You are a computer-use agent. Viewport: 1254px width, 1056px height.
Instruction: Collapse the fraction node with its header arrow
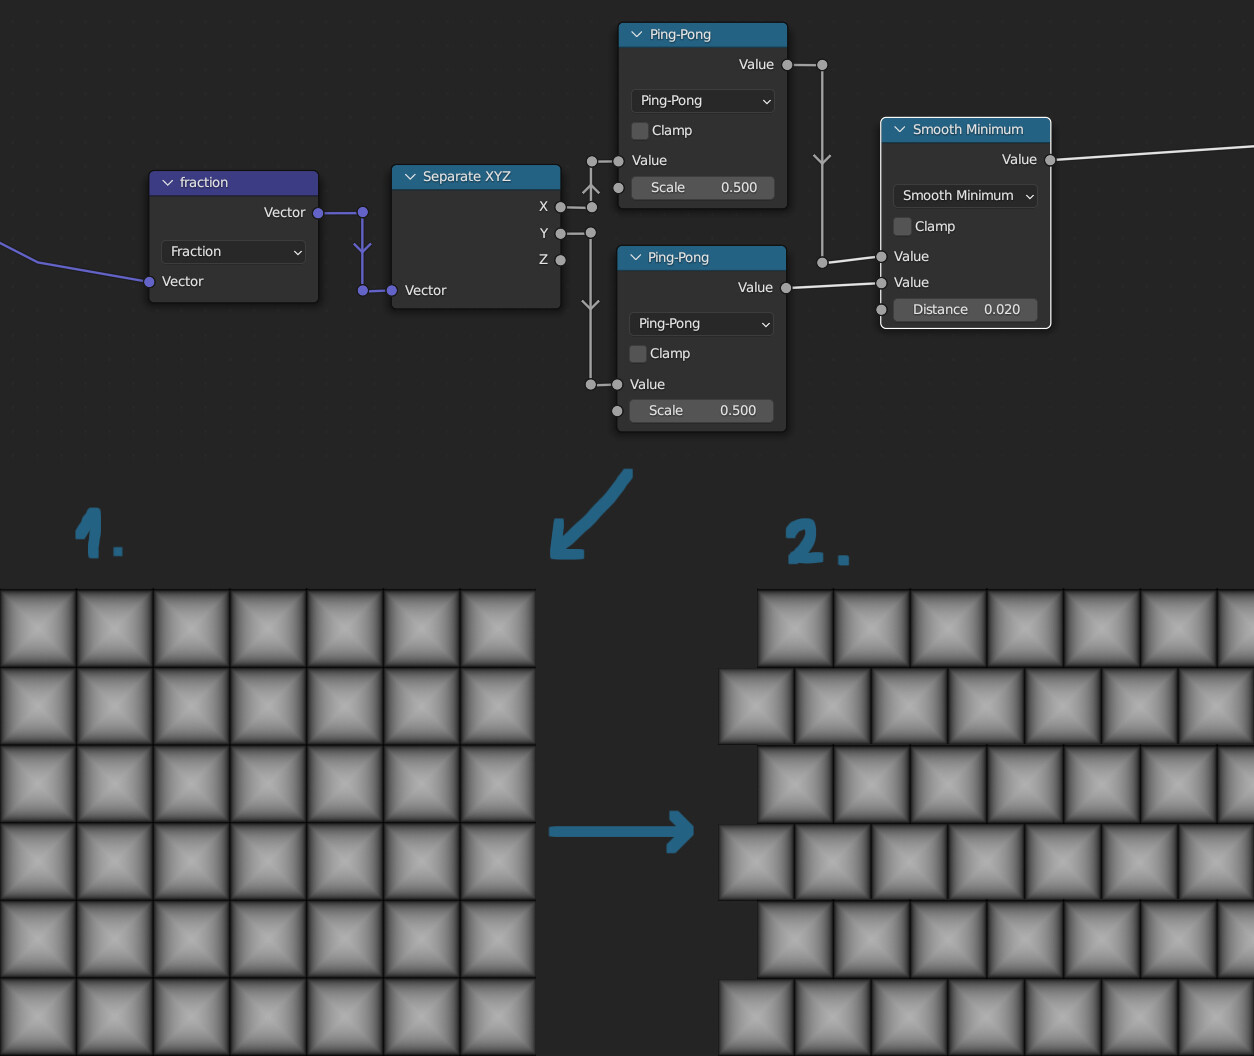click(167, 183)
